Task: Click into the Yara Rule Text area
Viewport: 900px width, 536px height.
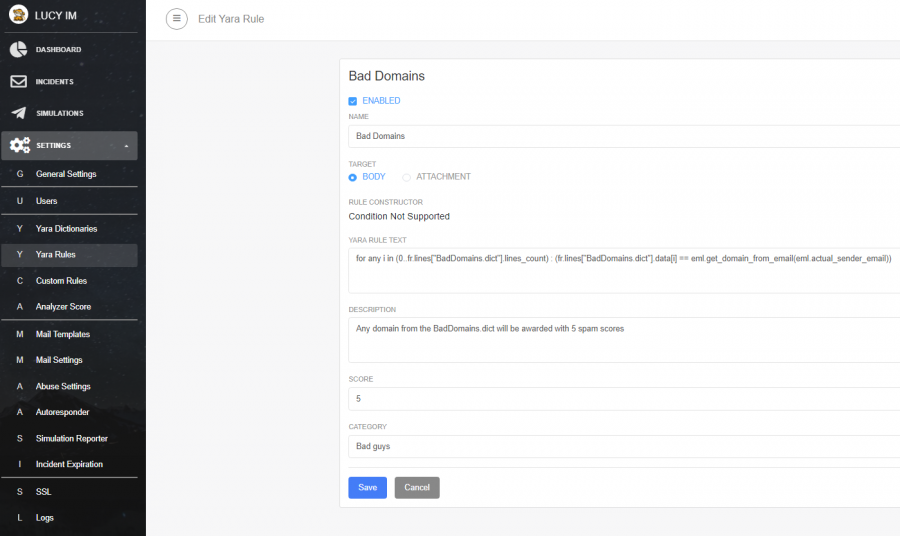Action: pyautogui.click(x=620, y=270)
